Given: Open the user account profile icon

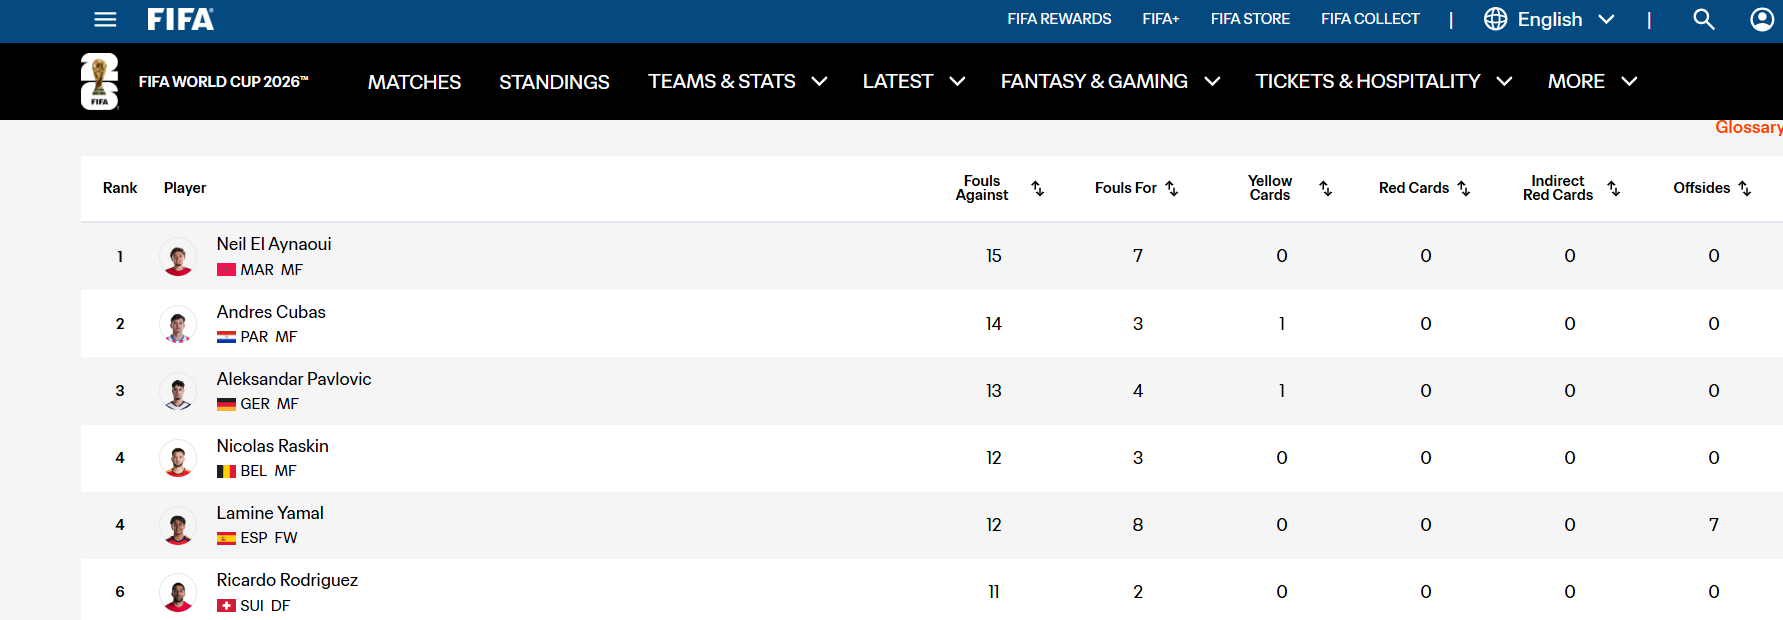Looking at the screenshot, I should point(1762,19).
